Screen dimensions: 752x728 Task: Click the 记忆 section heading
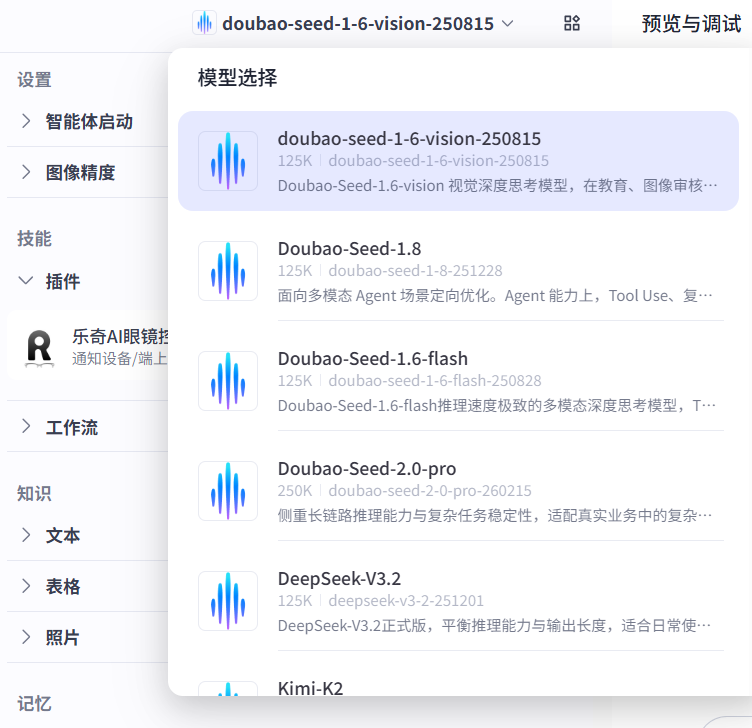point(34,704)
